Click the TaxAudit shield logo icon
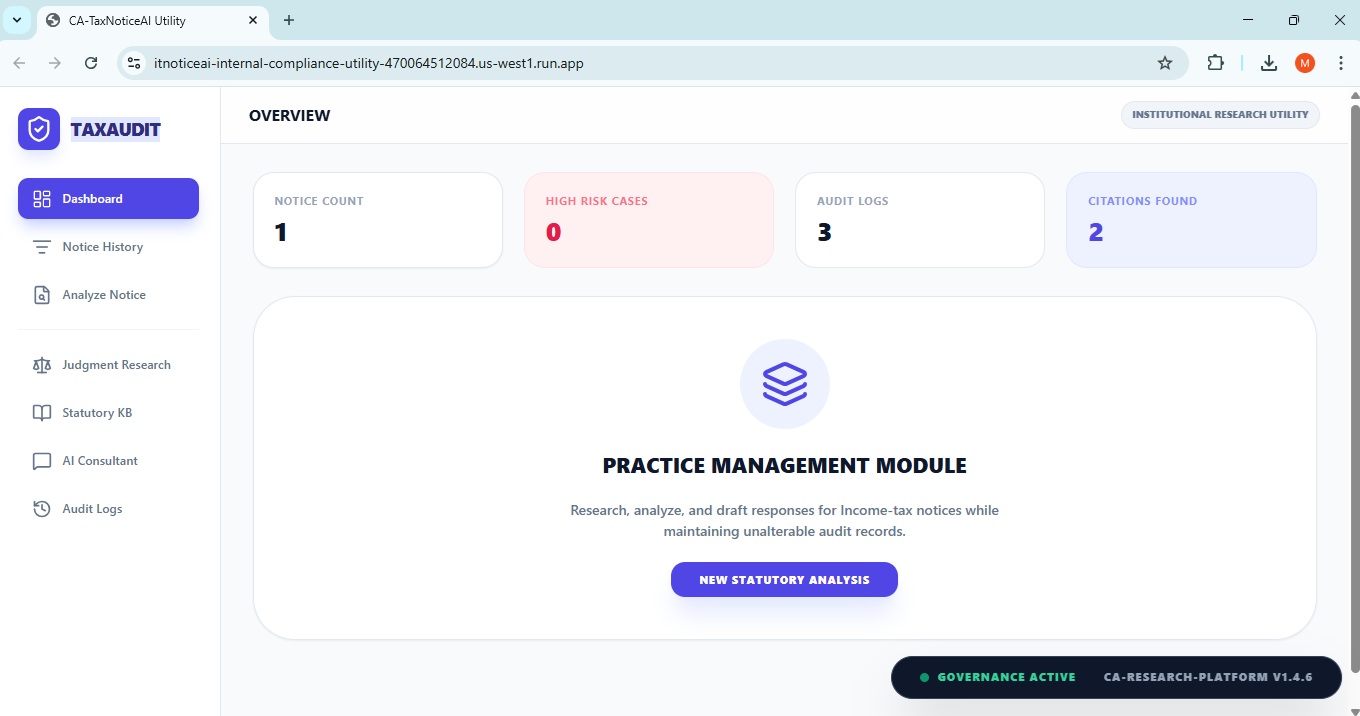 [x=39, y=129]
